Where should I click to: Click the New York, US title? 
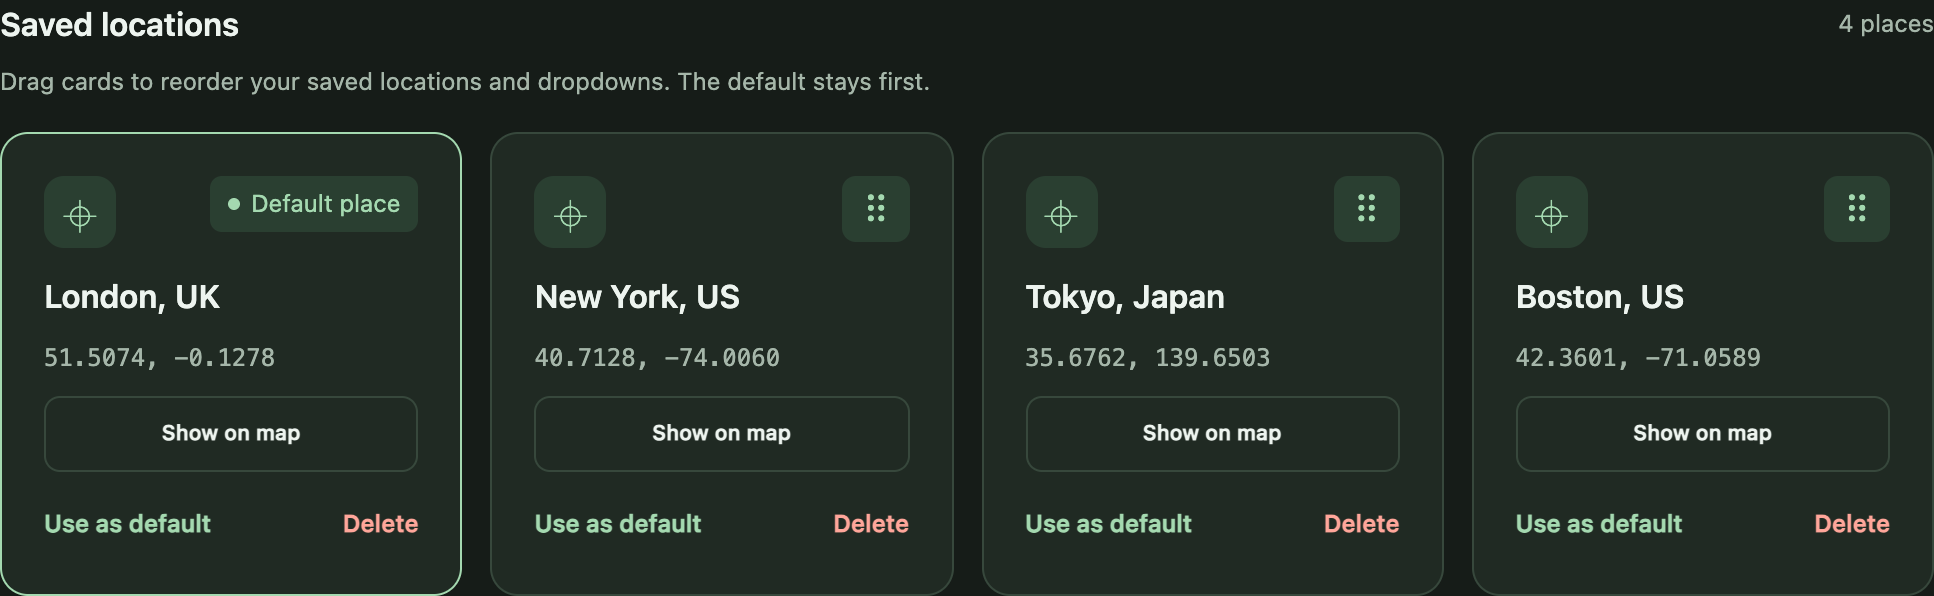[x=637, y=297]
